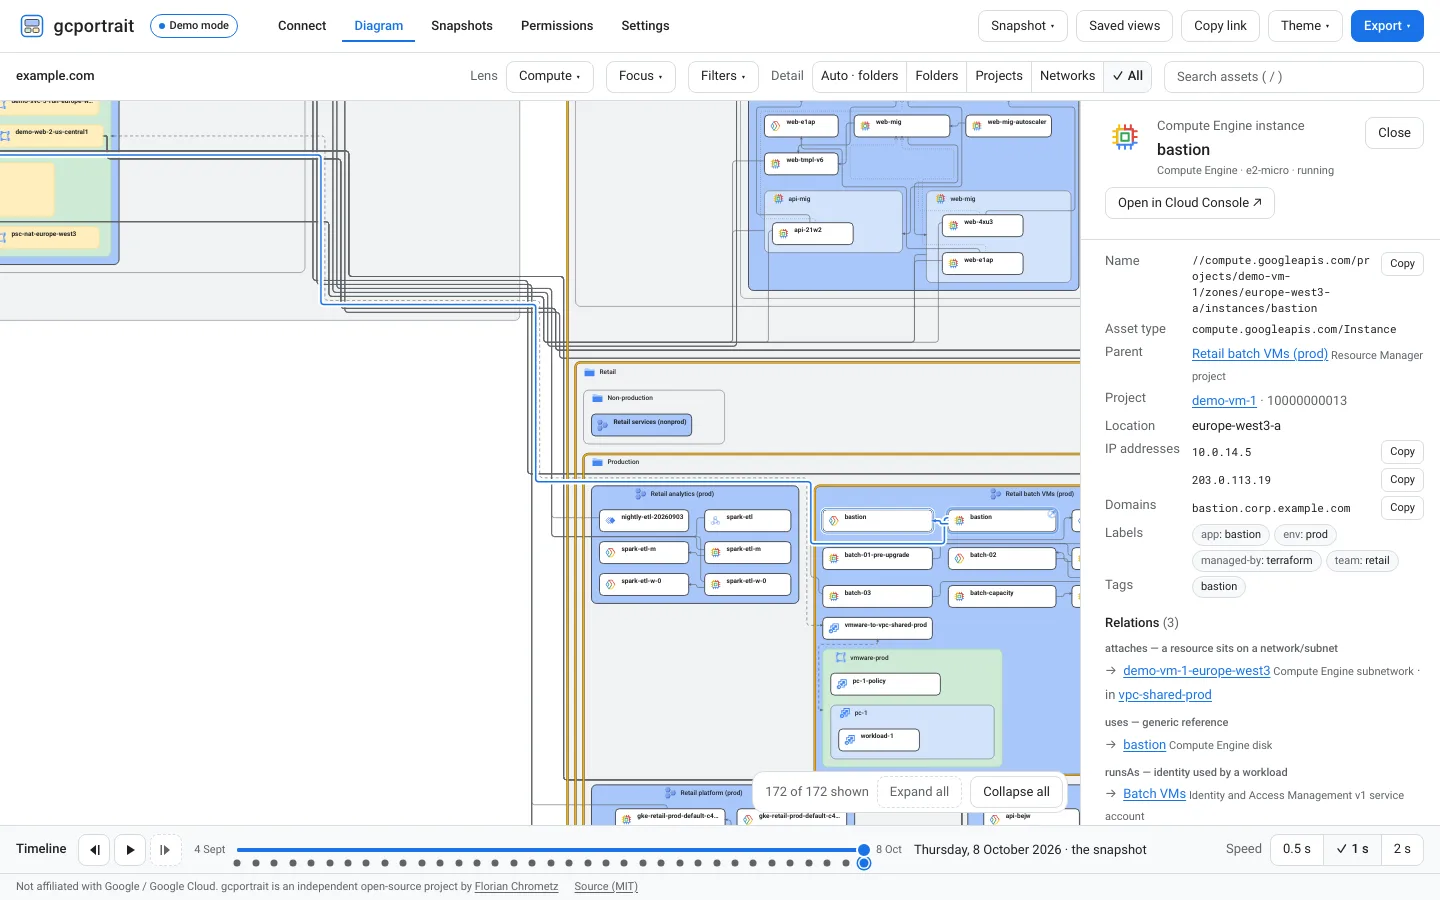Set detail level to Networks
The image size is (1440, 900).
pyautogui.click(x=1067, y=76)
